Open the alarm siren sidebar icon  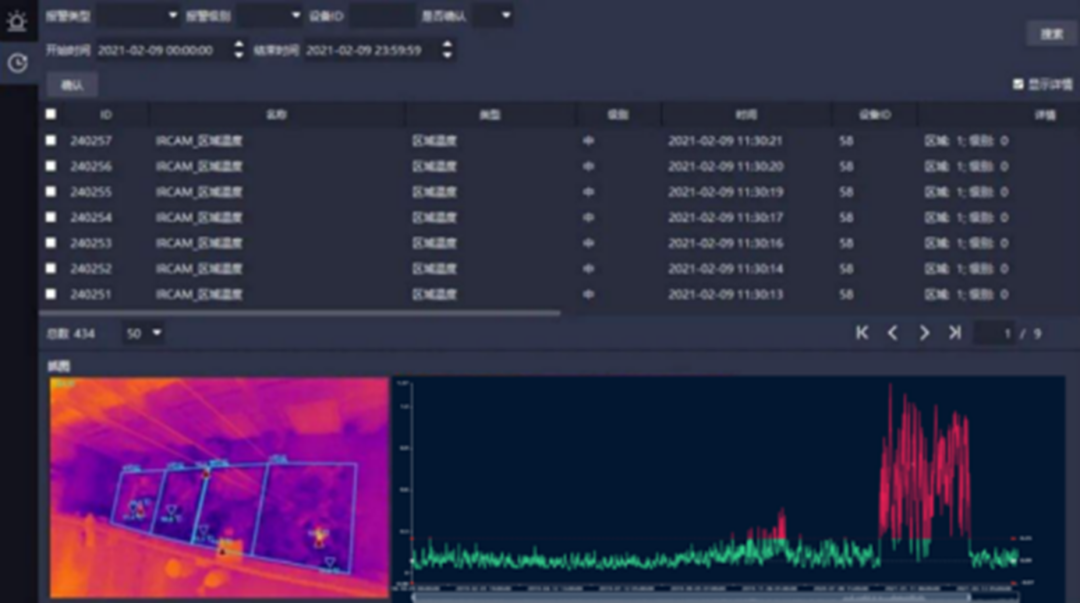pyautogui.click(x=17, y=20)
